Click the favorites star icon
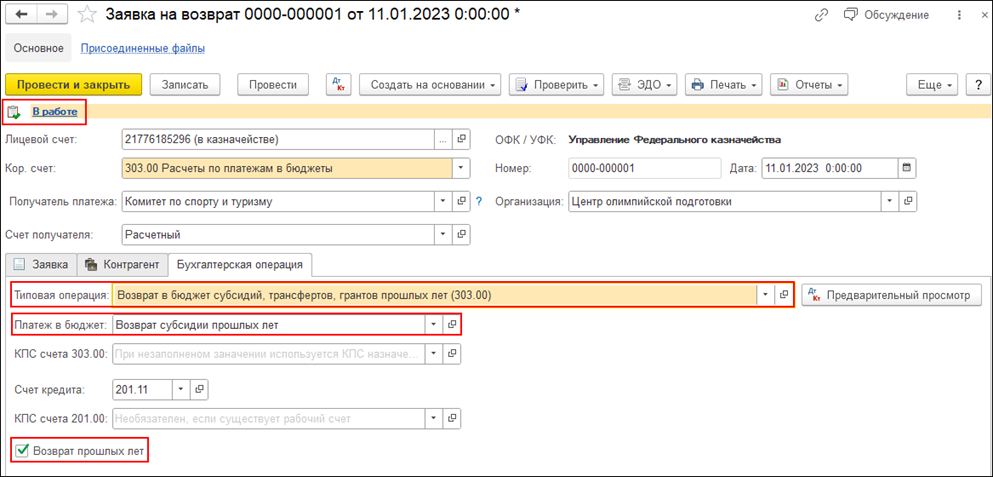The height and width of the screenshot is (477, 993). click(x=87, y=15)
